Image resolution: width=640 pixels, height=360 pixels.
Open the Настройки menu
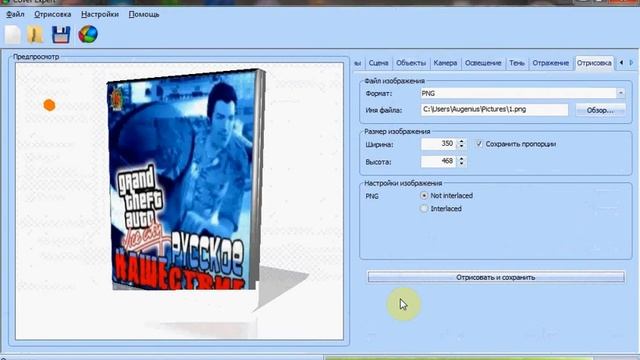(x=100, y=14)
